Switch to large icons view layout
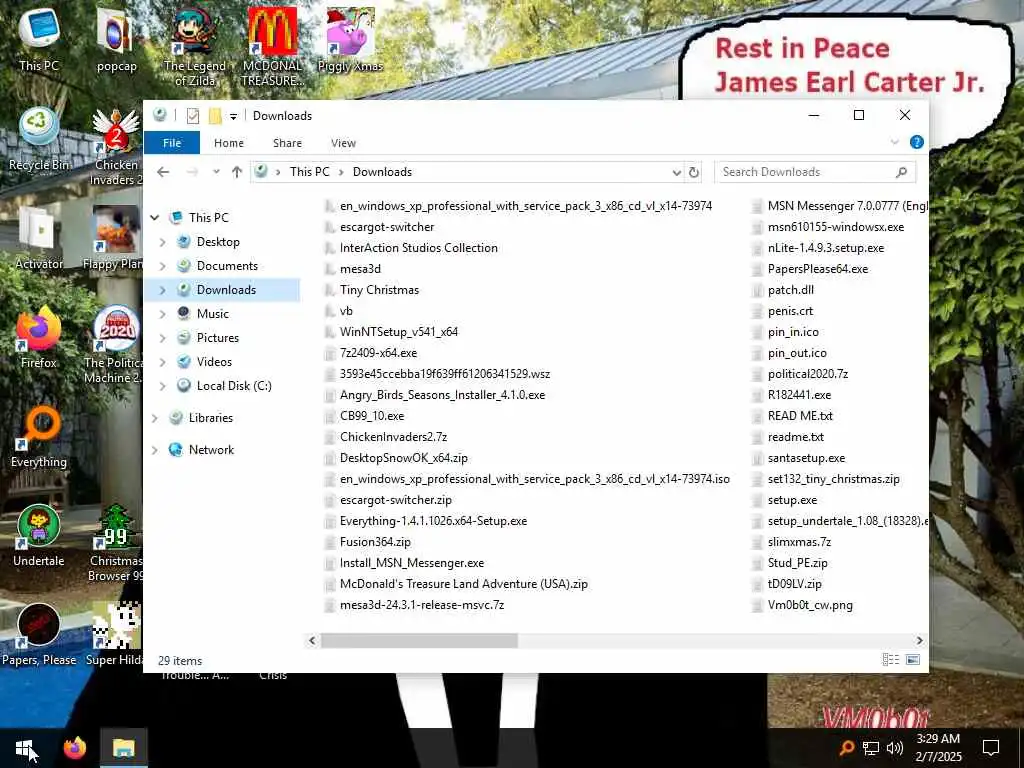Image resolution: width=1024 pixels, height=768 pixels. coord(913,660)
